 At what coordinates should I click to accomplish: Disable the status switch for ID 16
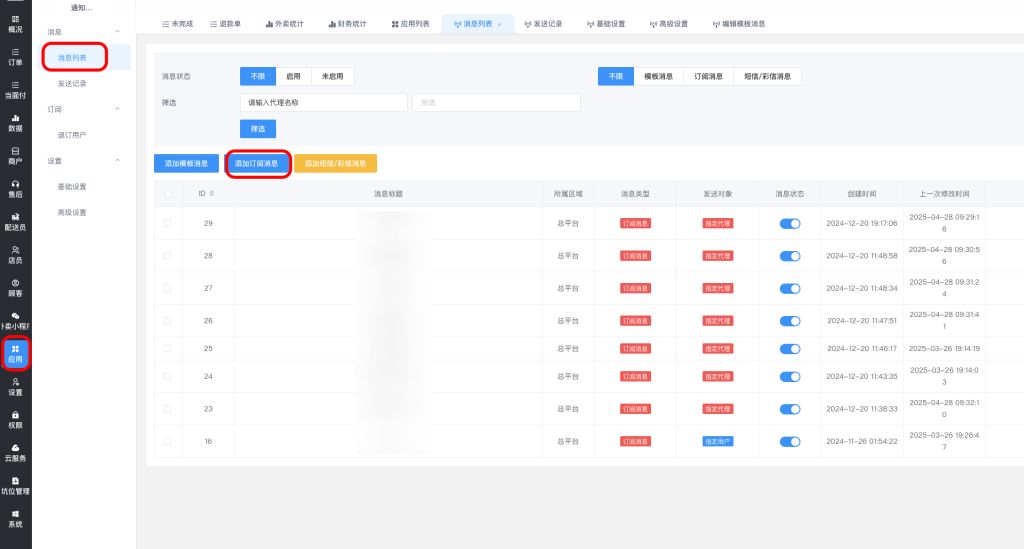790,441
